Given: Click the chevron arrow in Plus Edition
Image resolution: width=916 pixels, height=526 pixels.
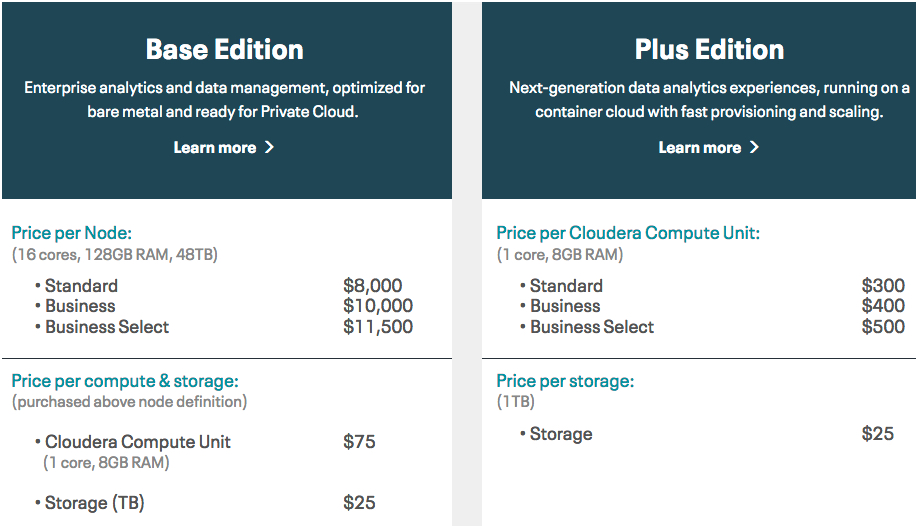Looking at the screenshot, I should (754, 148).
